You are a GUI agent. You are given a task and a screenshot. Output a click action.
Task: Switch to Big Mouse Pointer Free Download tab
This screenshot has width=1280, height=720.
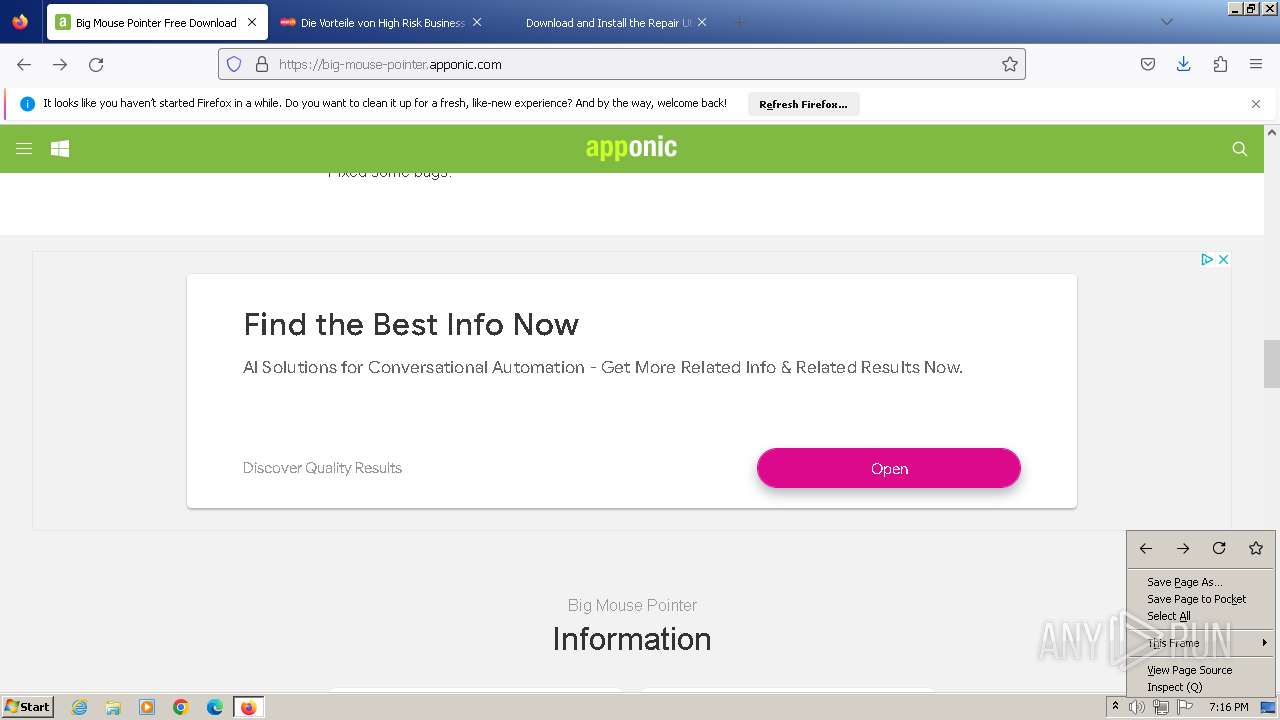click(x=156, y=22)
